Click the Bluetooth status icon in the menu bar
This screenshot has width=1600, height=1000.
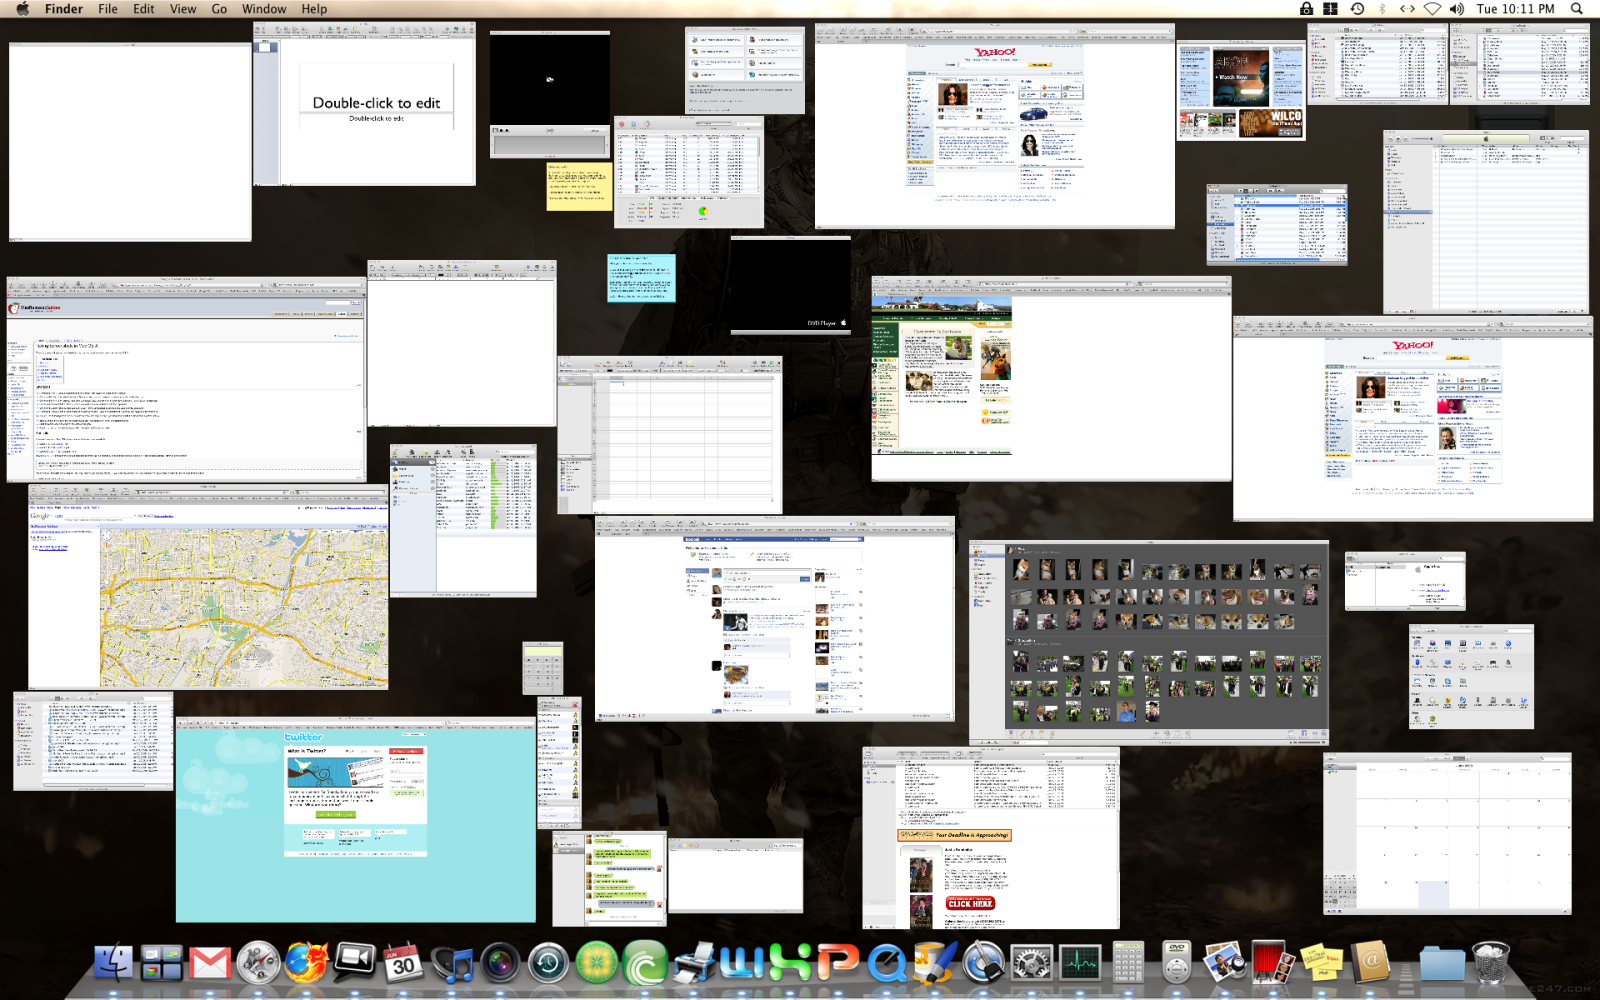[x=1383, y=9]
